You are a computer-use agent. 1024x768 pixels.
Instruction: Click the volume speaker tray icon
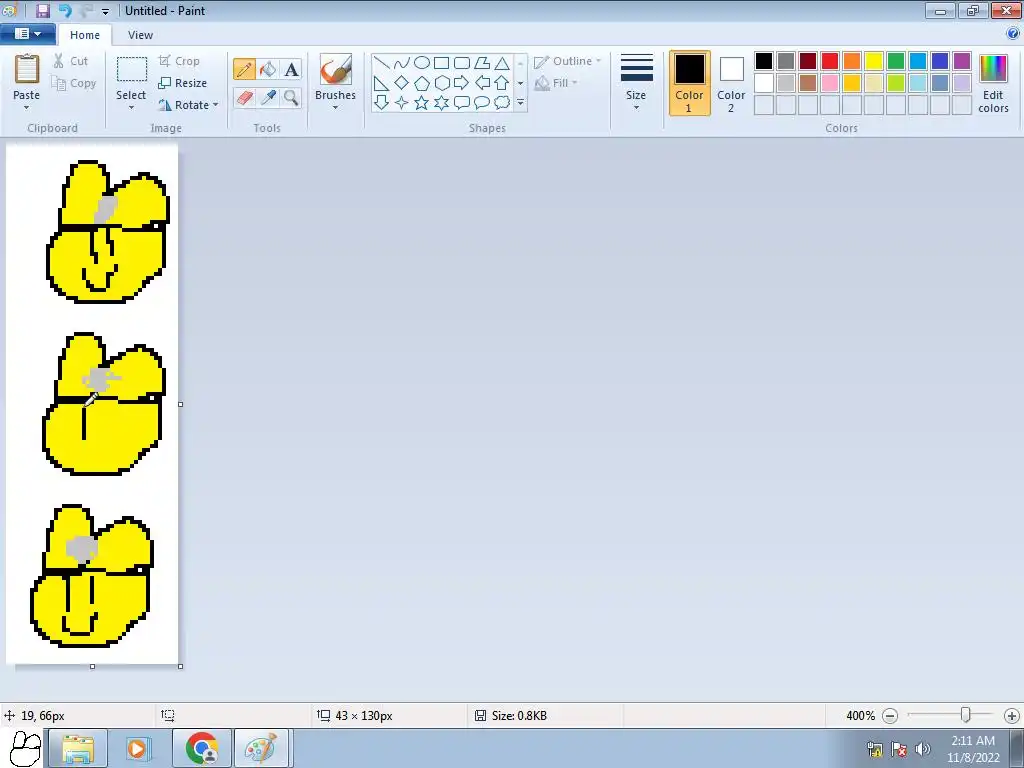(x=923, y=748)
